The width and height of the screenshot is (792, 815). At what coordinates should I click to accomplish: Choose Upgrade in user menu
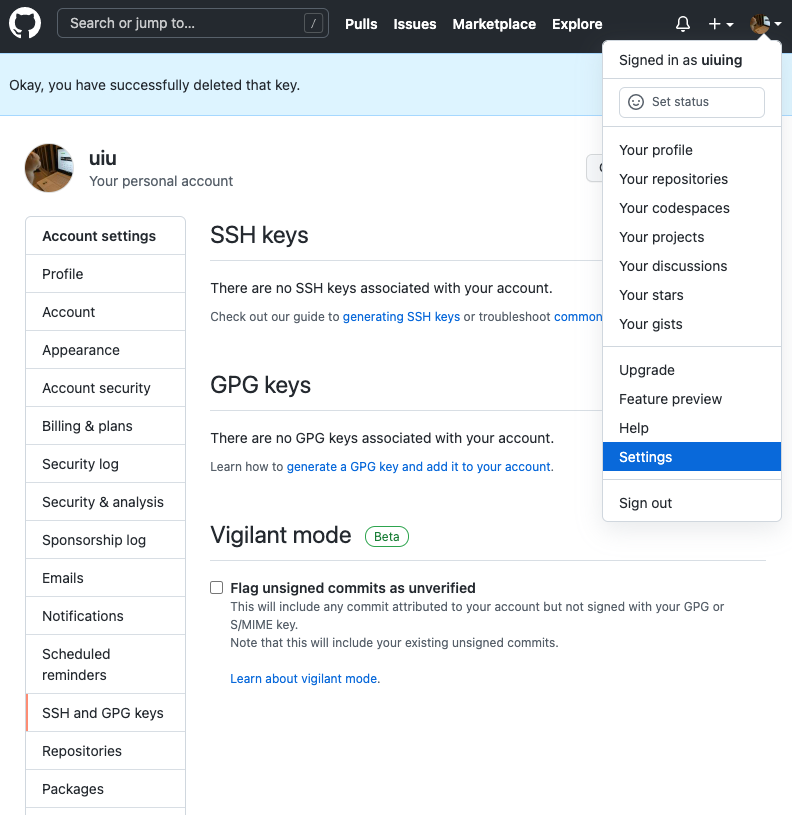coord(692,371)
